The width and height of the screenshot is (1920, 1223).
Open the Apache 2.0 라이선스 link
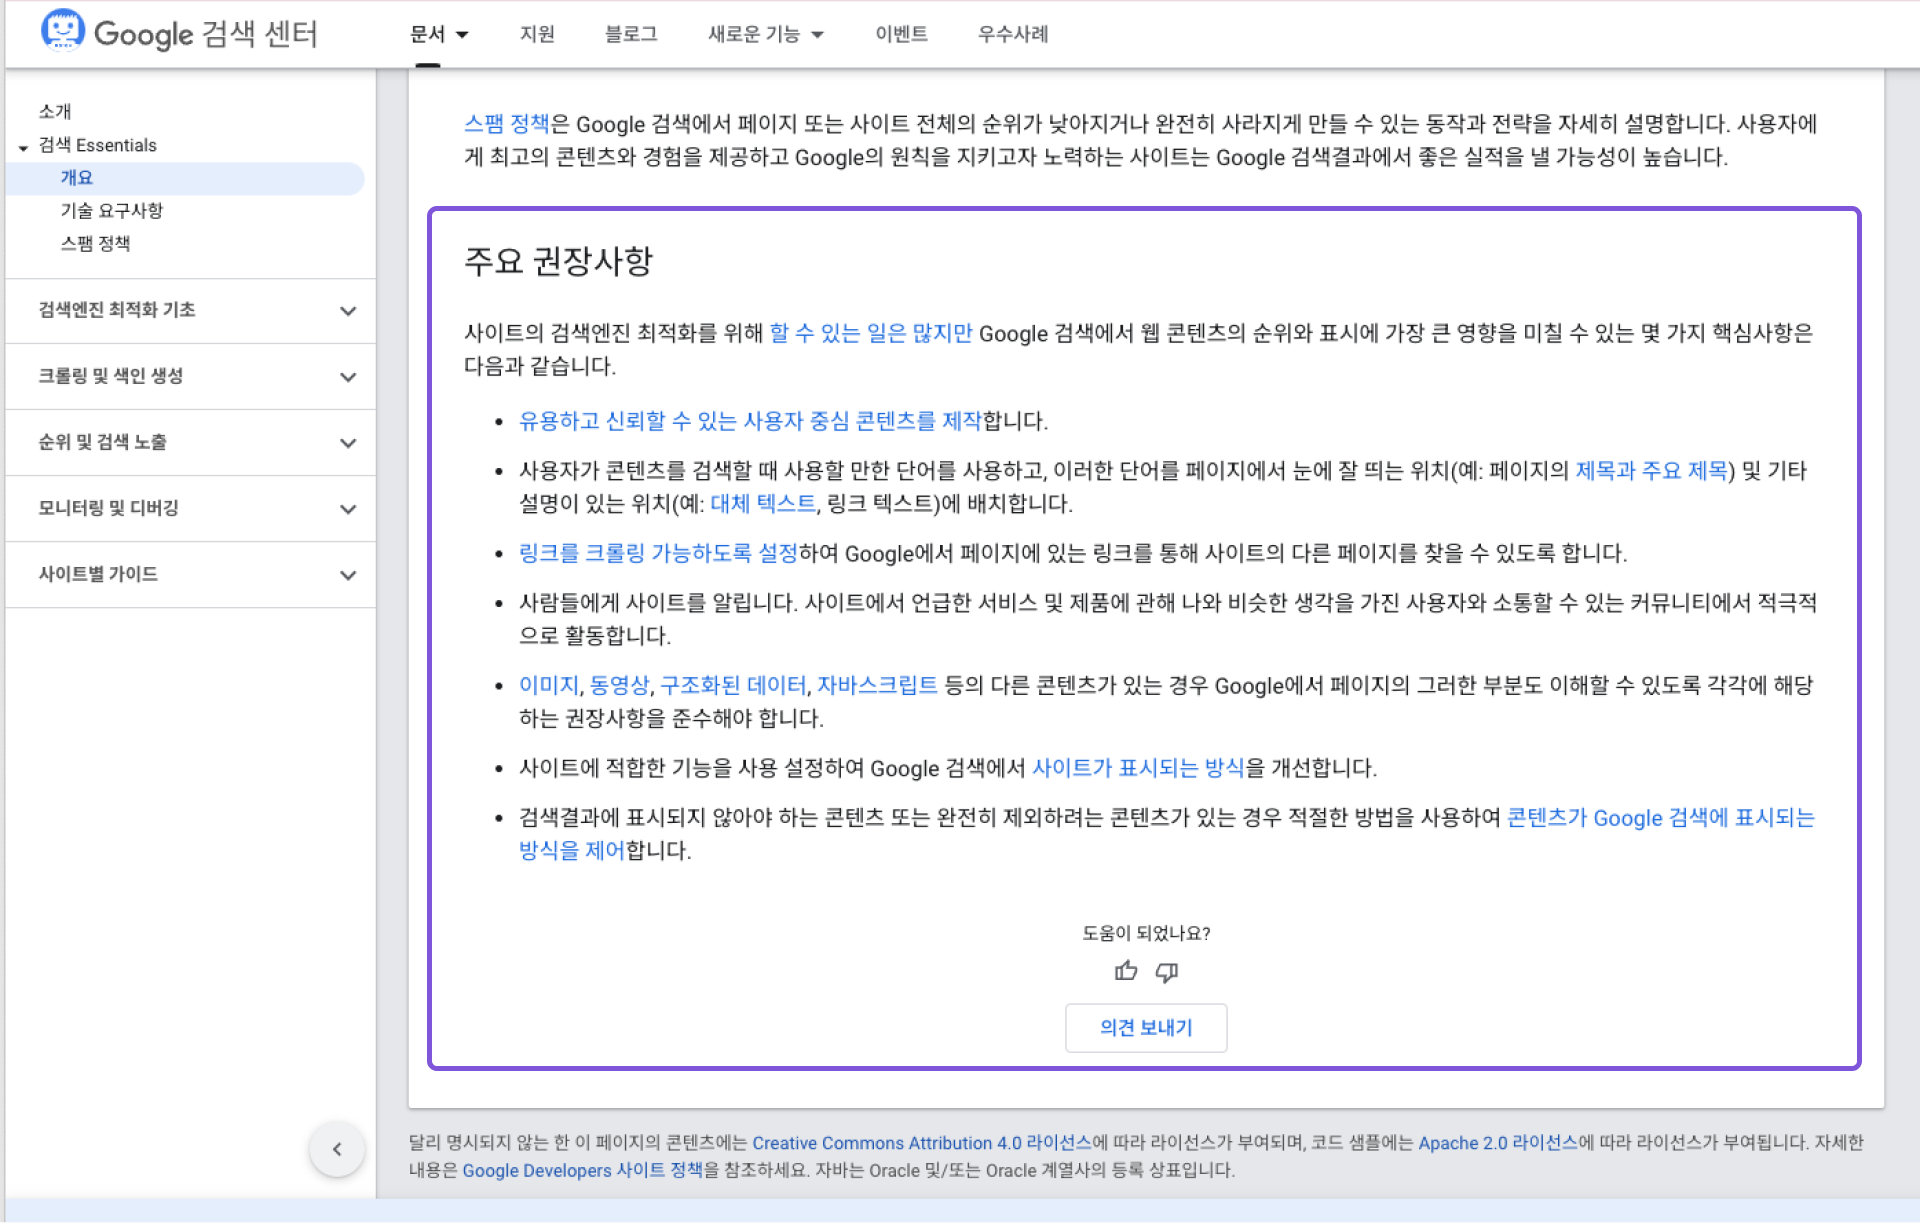(x=1497, y=1143)
